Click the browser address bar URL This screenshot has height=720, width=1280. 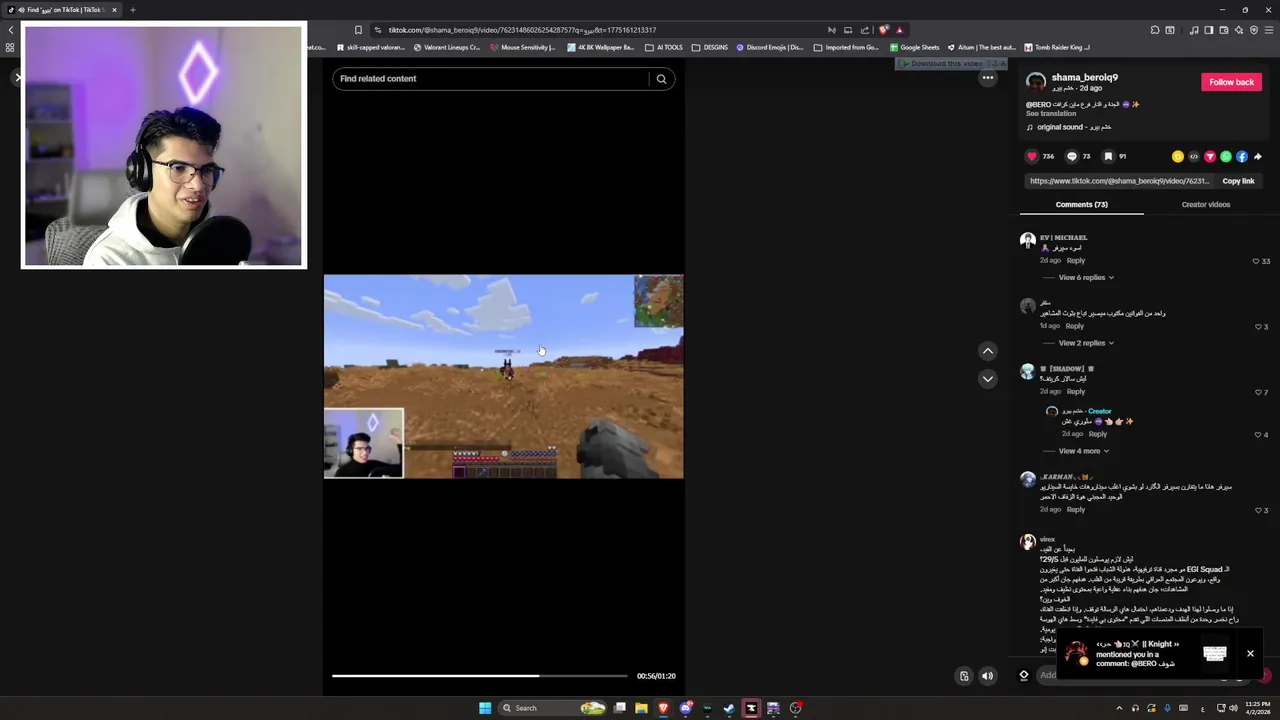click(x=522, y=30)
